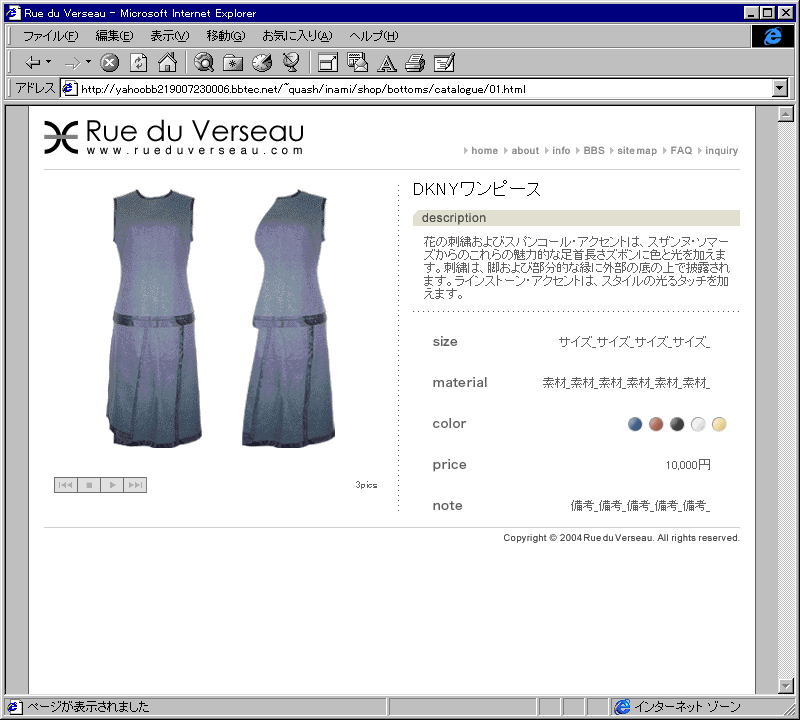Open the 編集(E) menu
The height and width of the screenshot is (720, 800).
tap(114, 36)
